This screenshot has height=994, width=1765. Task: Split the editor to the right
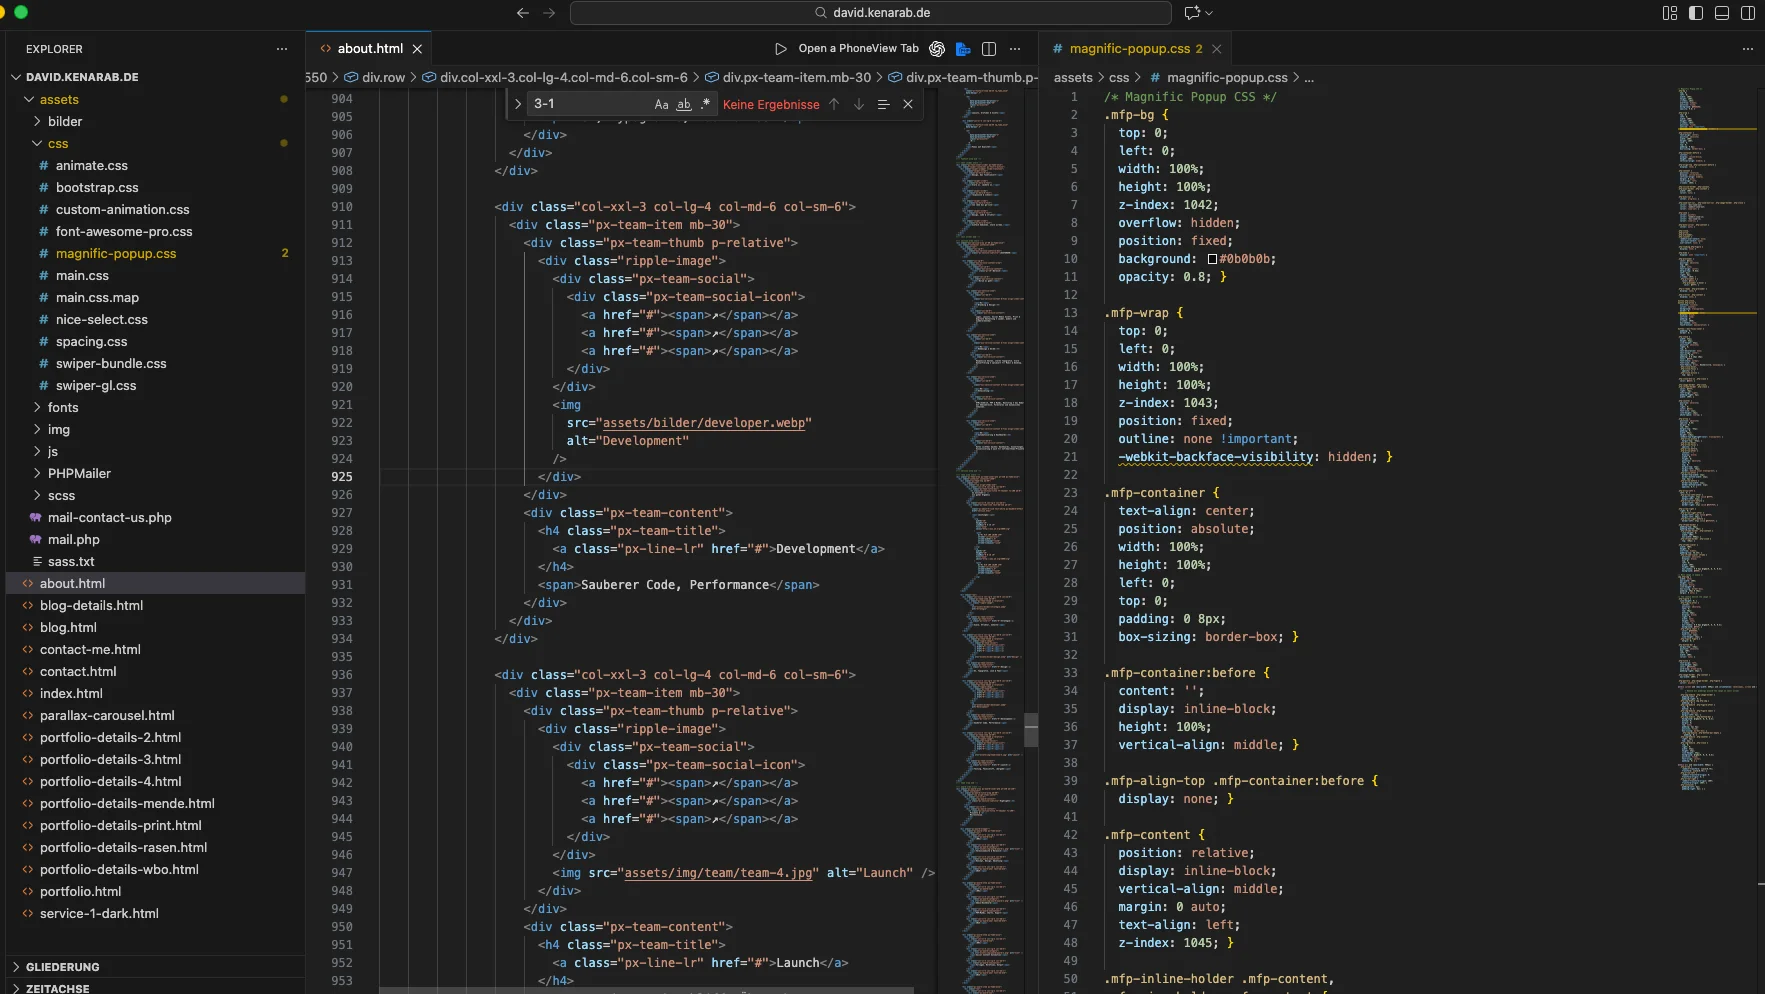click(989, 49)
